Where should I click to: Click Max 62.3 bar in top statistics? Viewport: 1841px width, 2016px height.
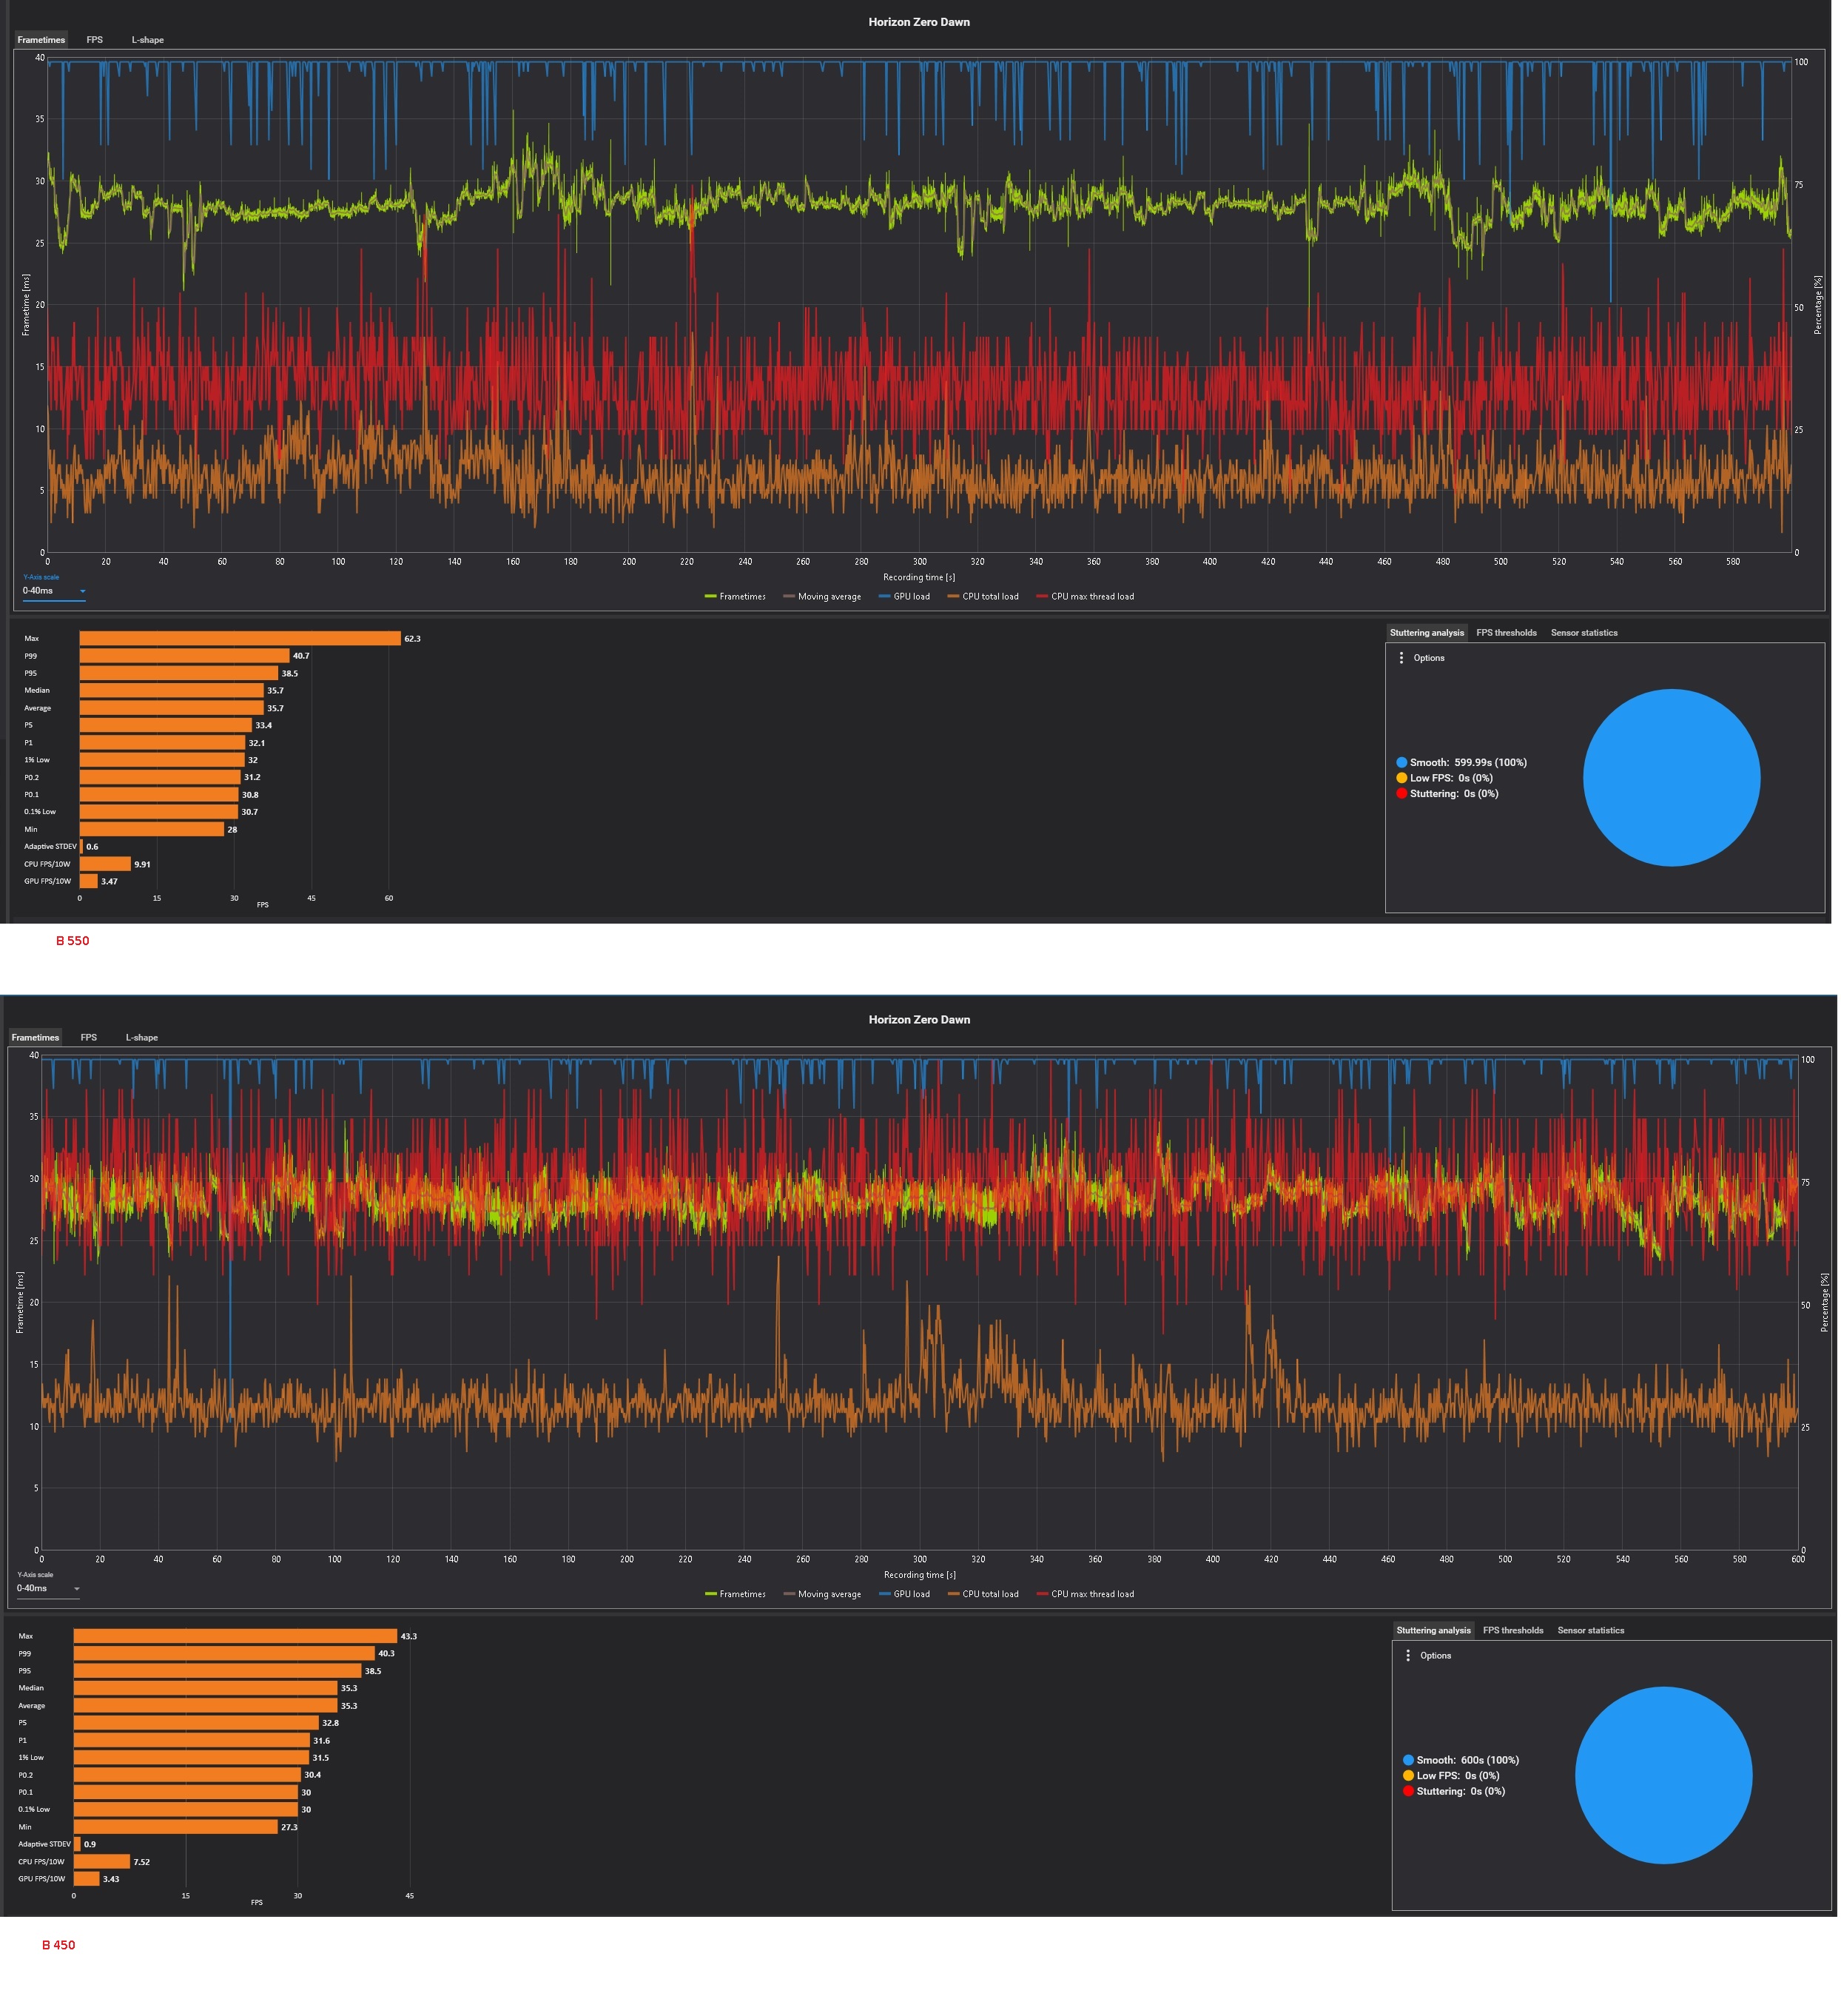coord(240,639)
